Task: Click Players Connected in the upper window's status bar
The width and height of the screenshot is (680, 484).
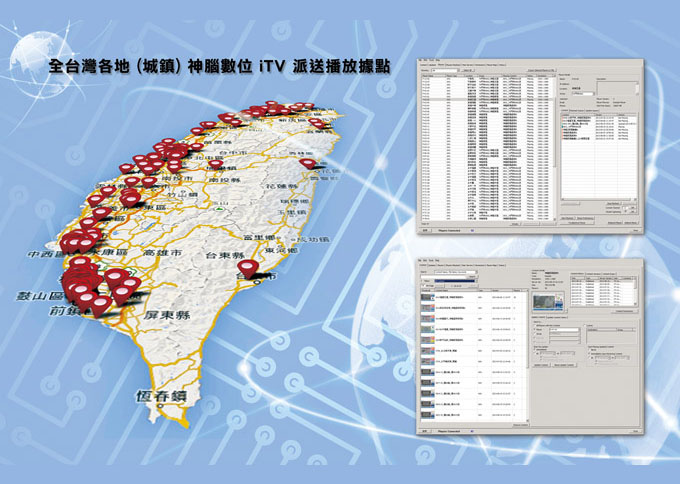Action: (449, 230)
